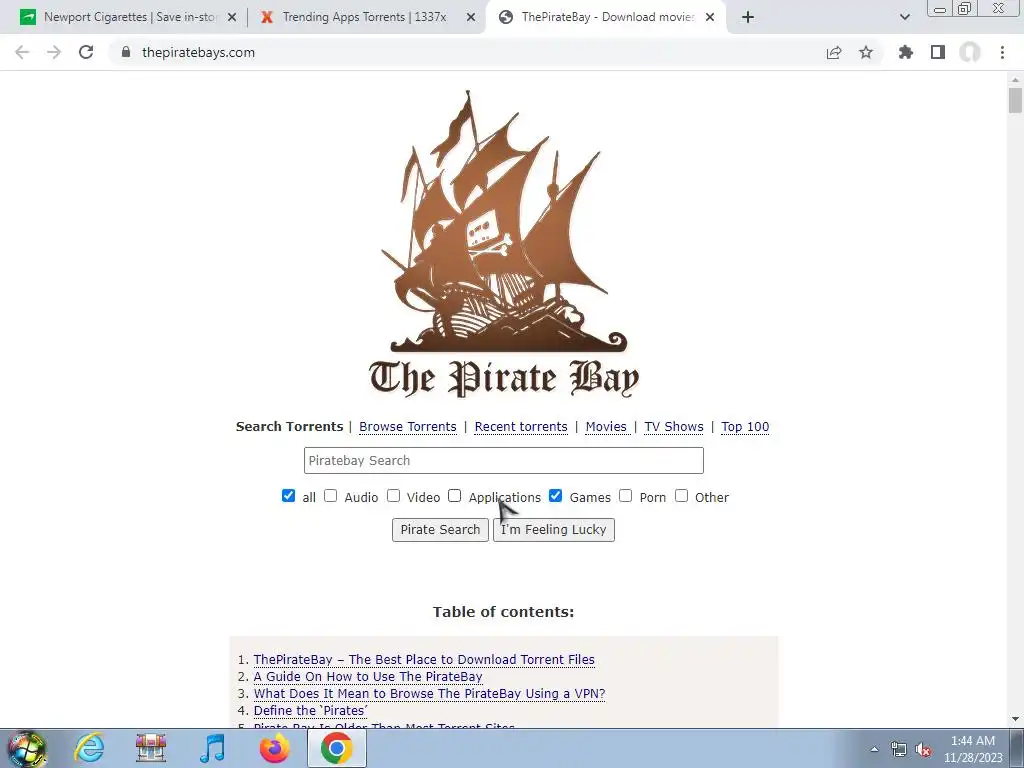This screenshot has height=768, width=1024.
Task: Close the Newport Cigarettes tab
Action: pyautogui.click(x=232, y=18)
